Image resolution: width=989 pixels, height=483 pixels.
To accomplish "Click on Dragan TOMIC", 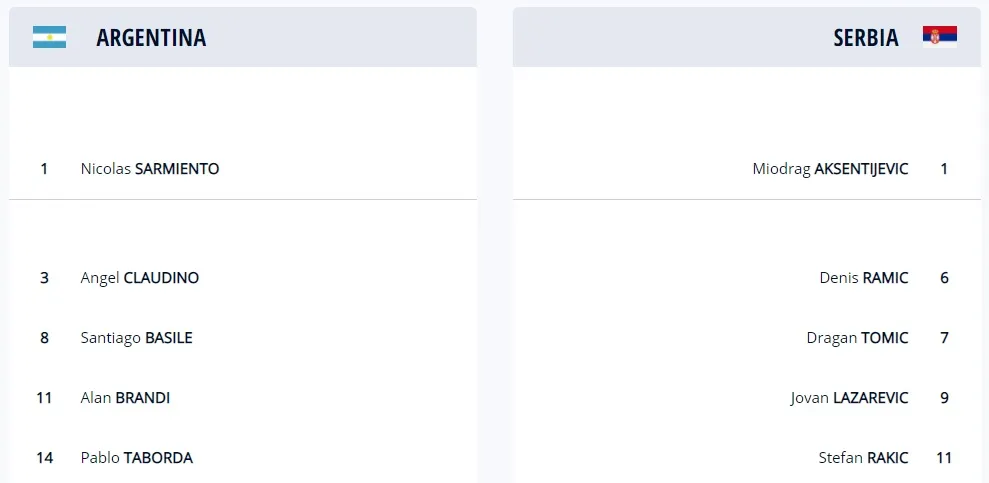I will pyautogui.click(x=857, y=338).
